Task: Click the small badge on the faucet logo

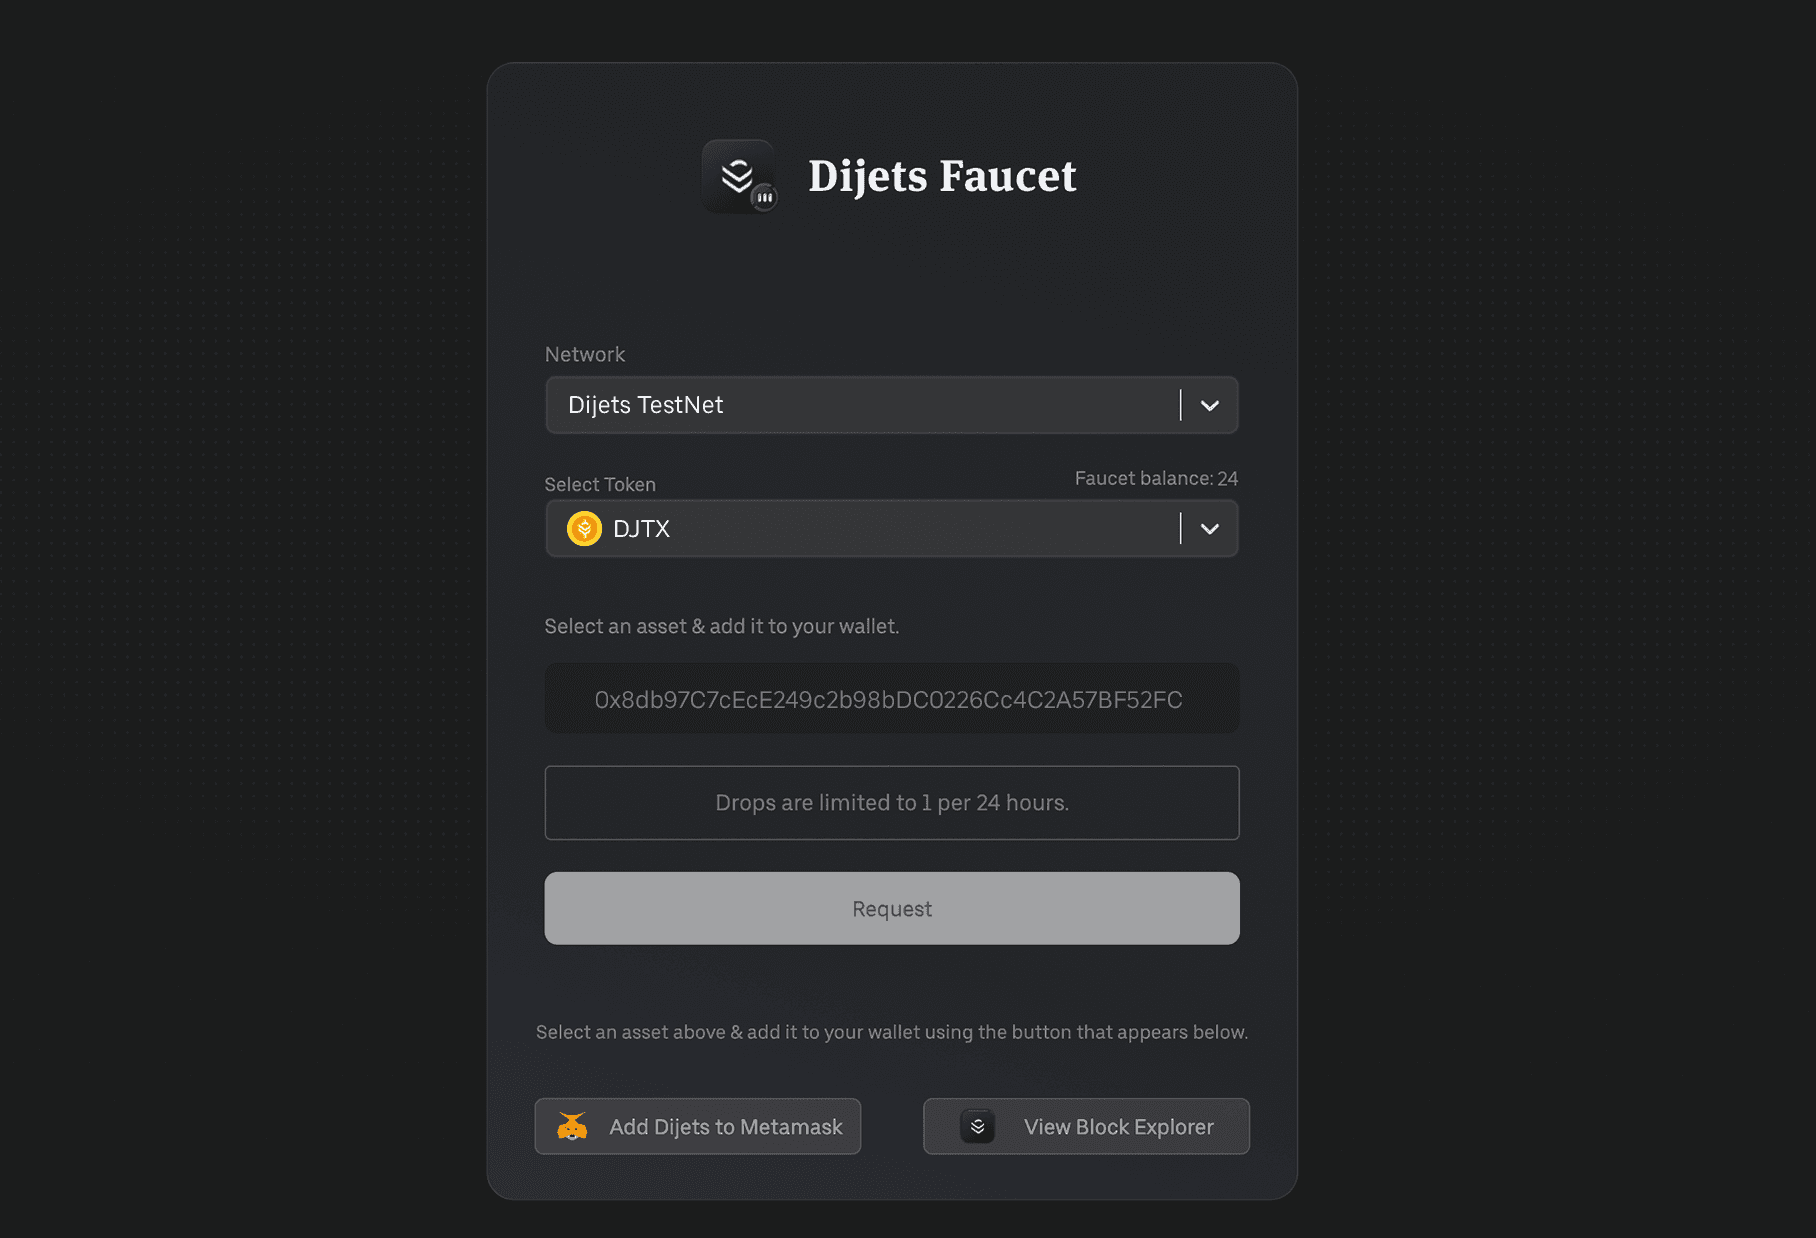Action: (764, 198)
